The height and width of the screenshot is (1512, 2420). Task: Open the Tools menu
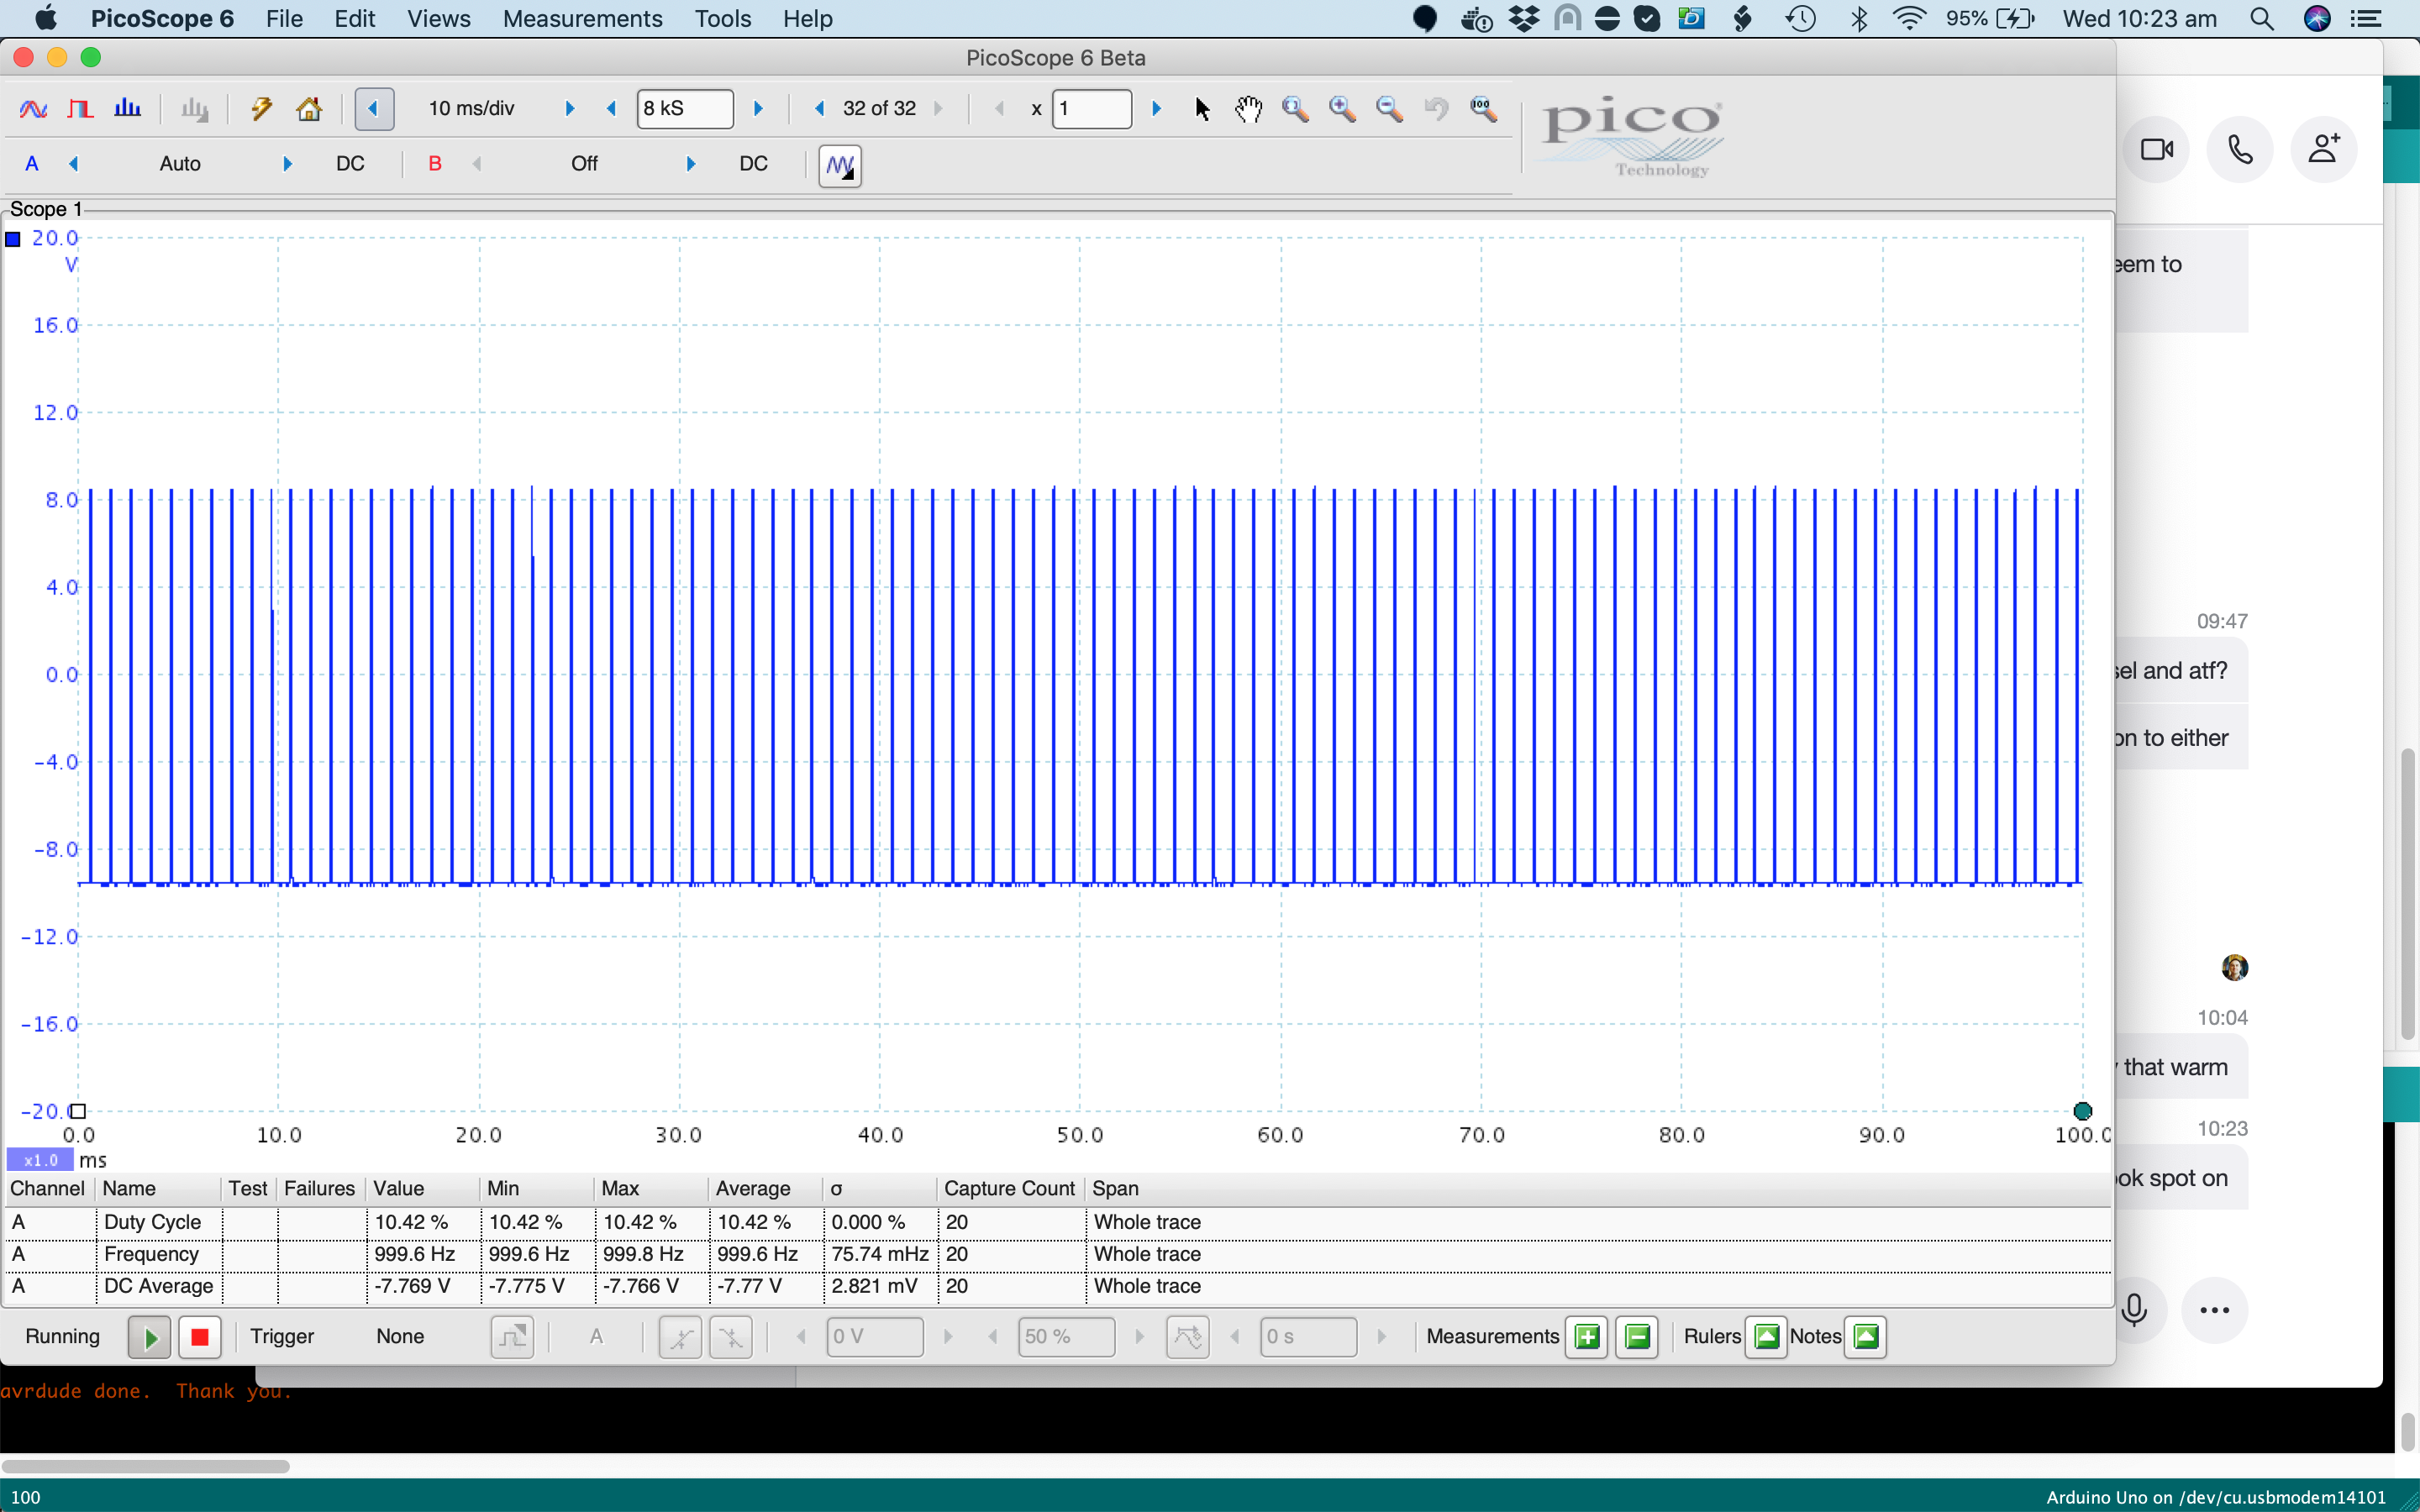point(722,19)
